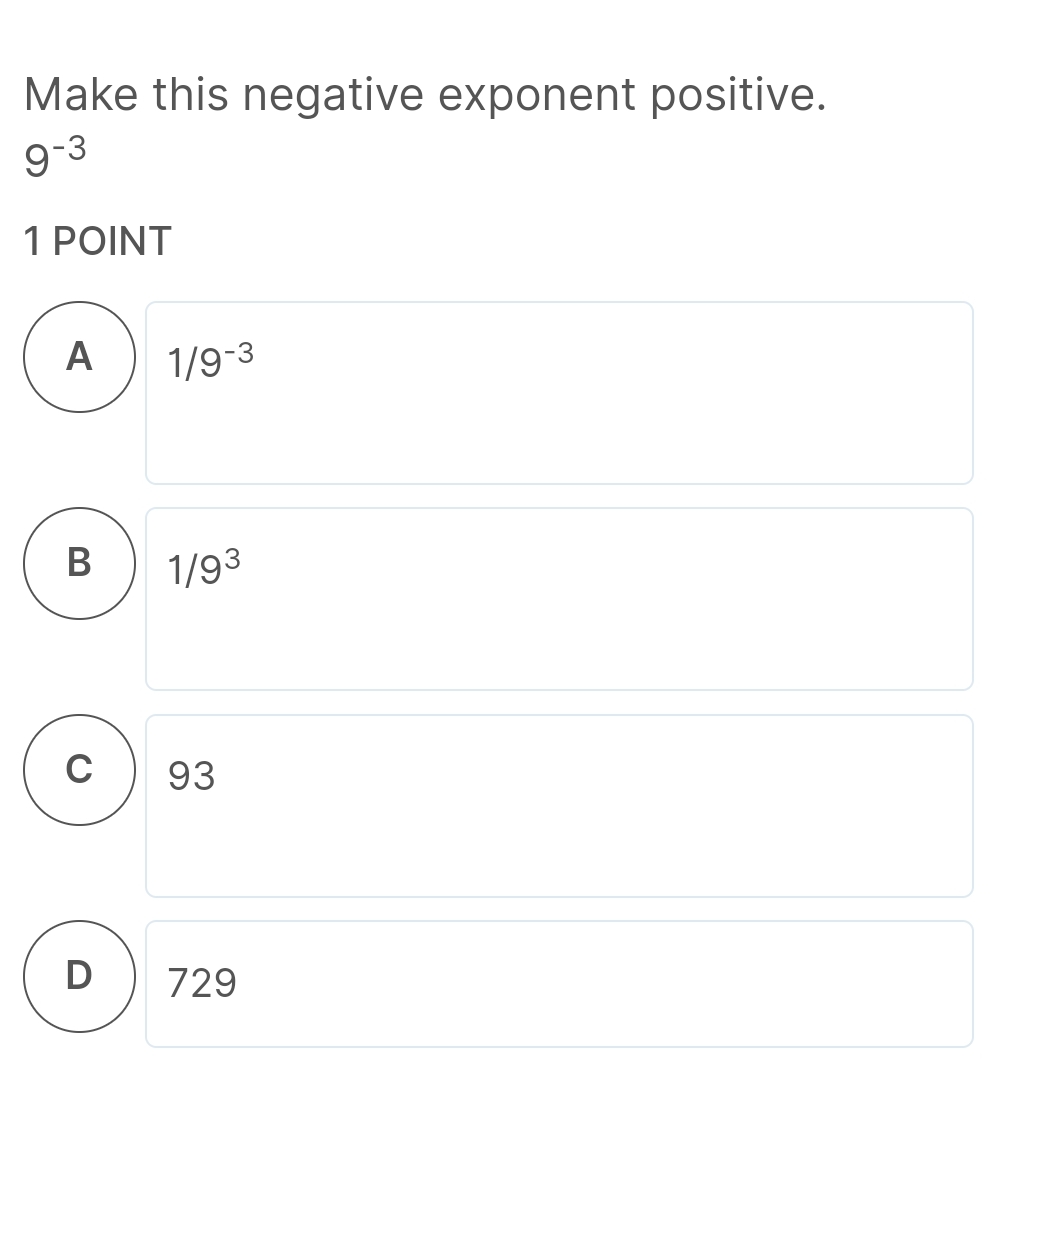Click the answer box containing 93
Screen dimensions: 1058x1247
(x=560, y=806)
